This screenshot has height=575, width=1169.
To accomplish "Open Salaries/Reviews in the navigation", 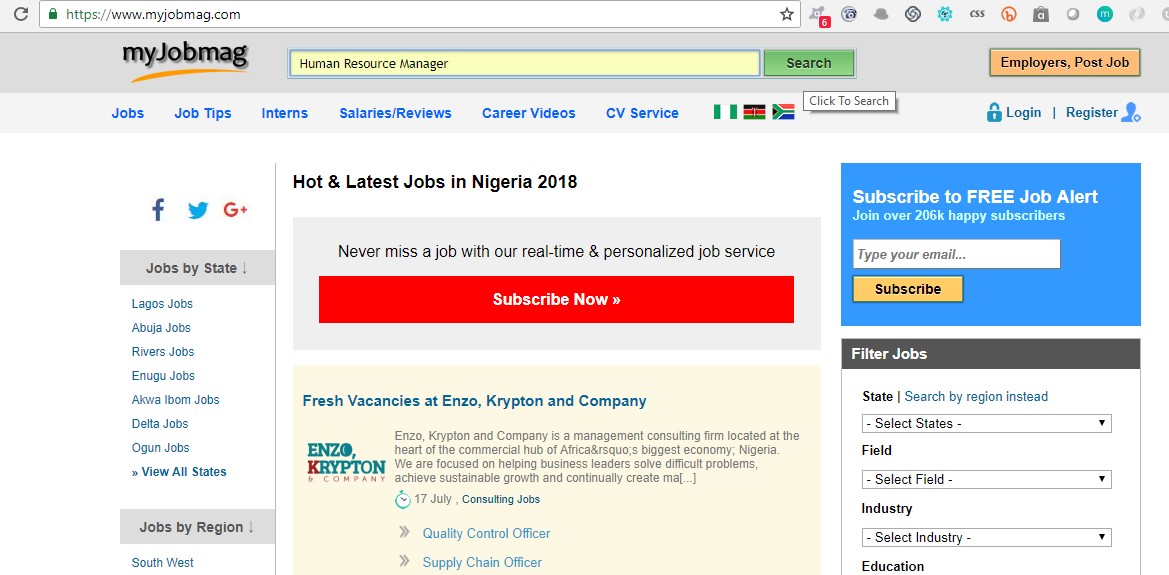I will tap(395, 113).
